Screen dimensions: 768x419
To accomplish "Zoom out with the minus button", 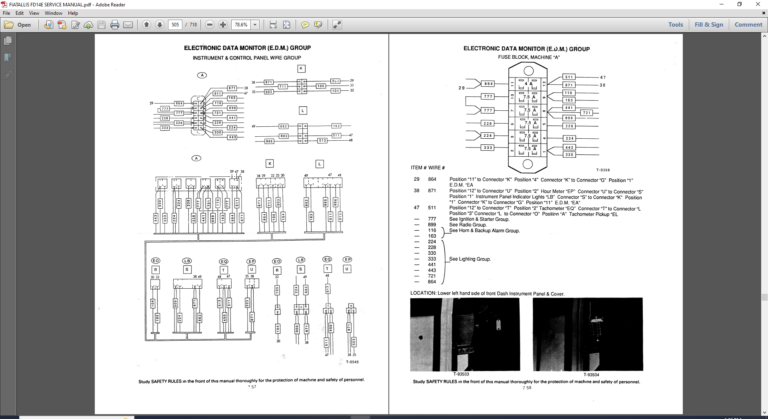I will (x=210, y=24).
